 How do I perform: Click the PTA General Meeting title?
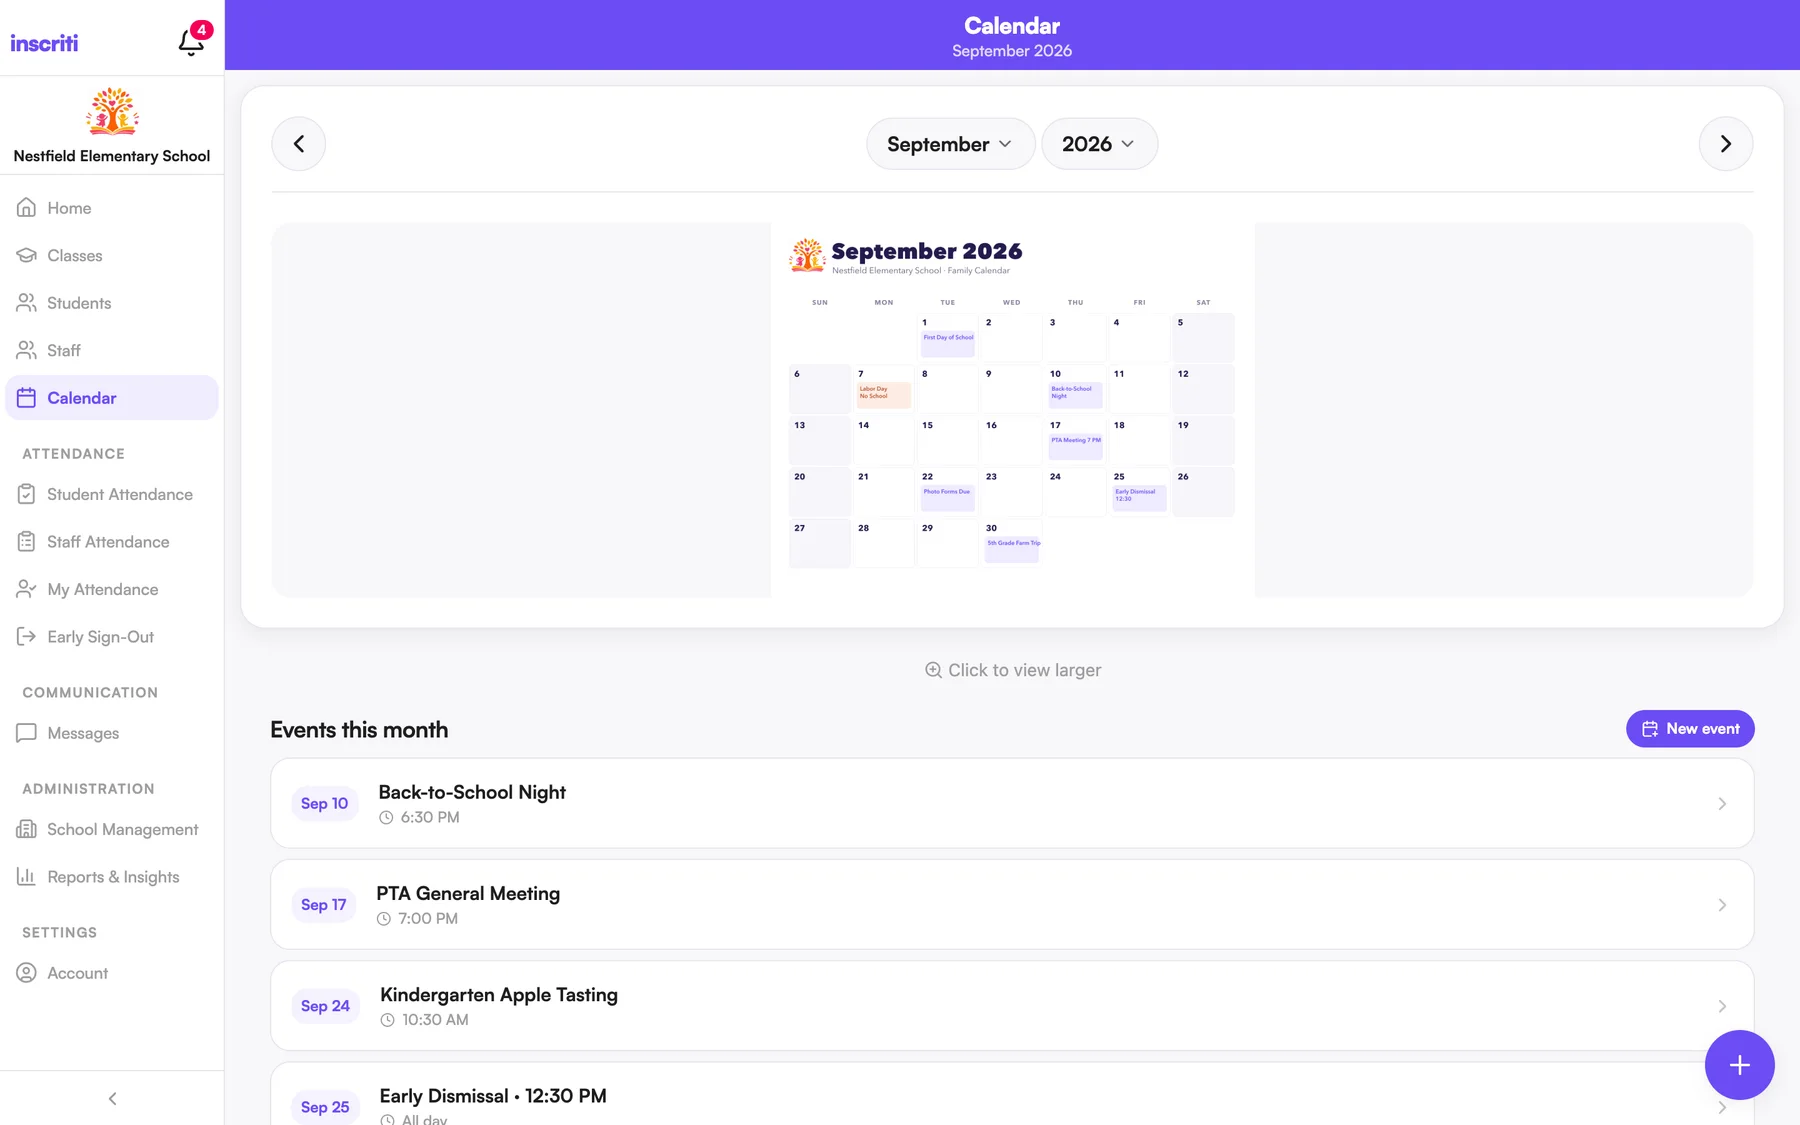tap(468, 894)
